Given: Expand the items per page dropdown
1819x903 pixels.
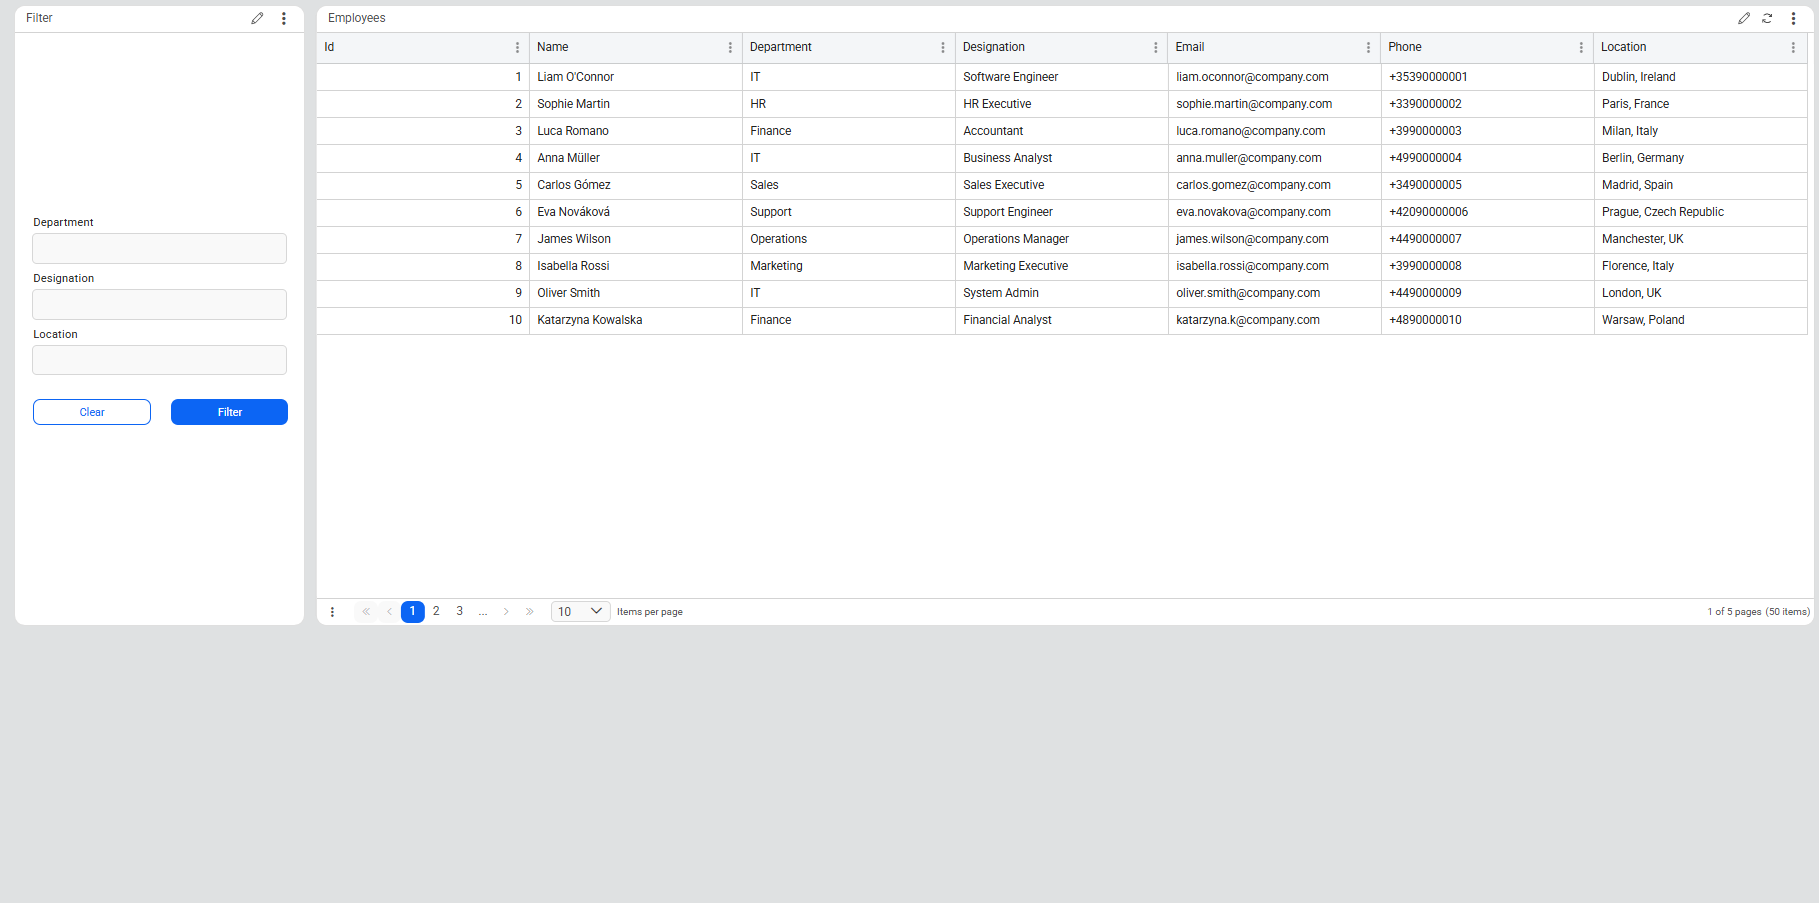Looking at the screenshot, I should [580, 612].
